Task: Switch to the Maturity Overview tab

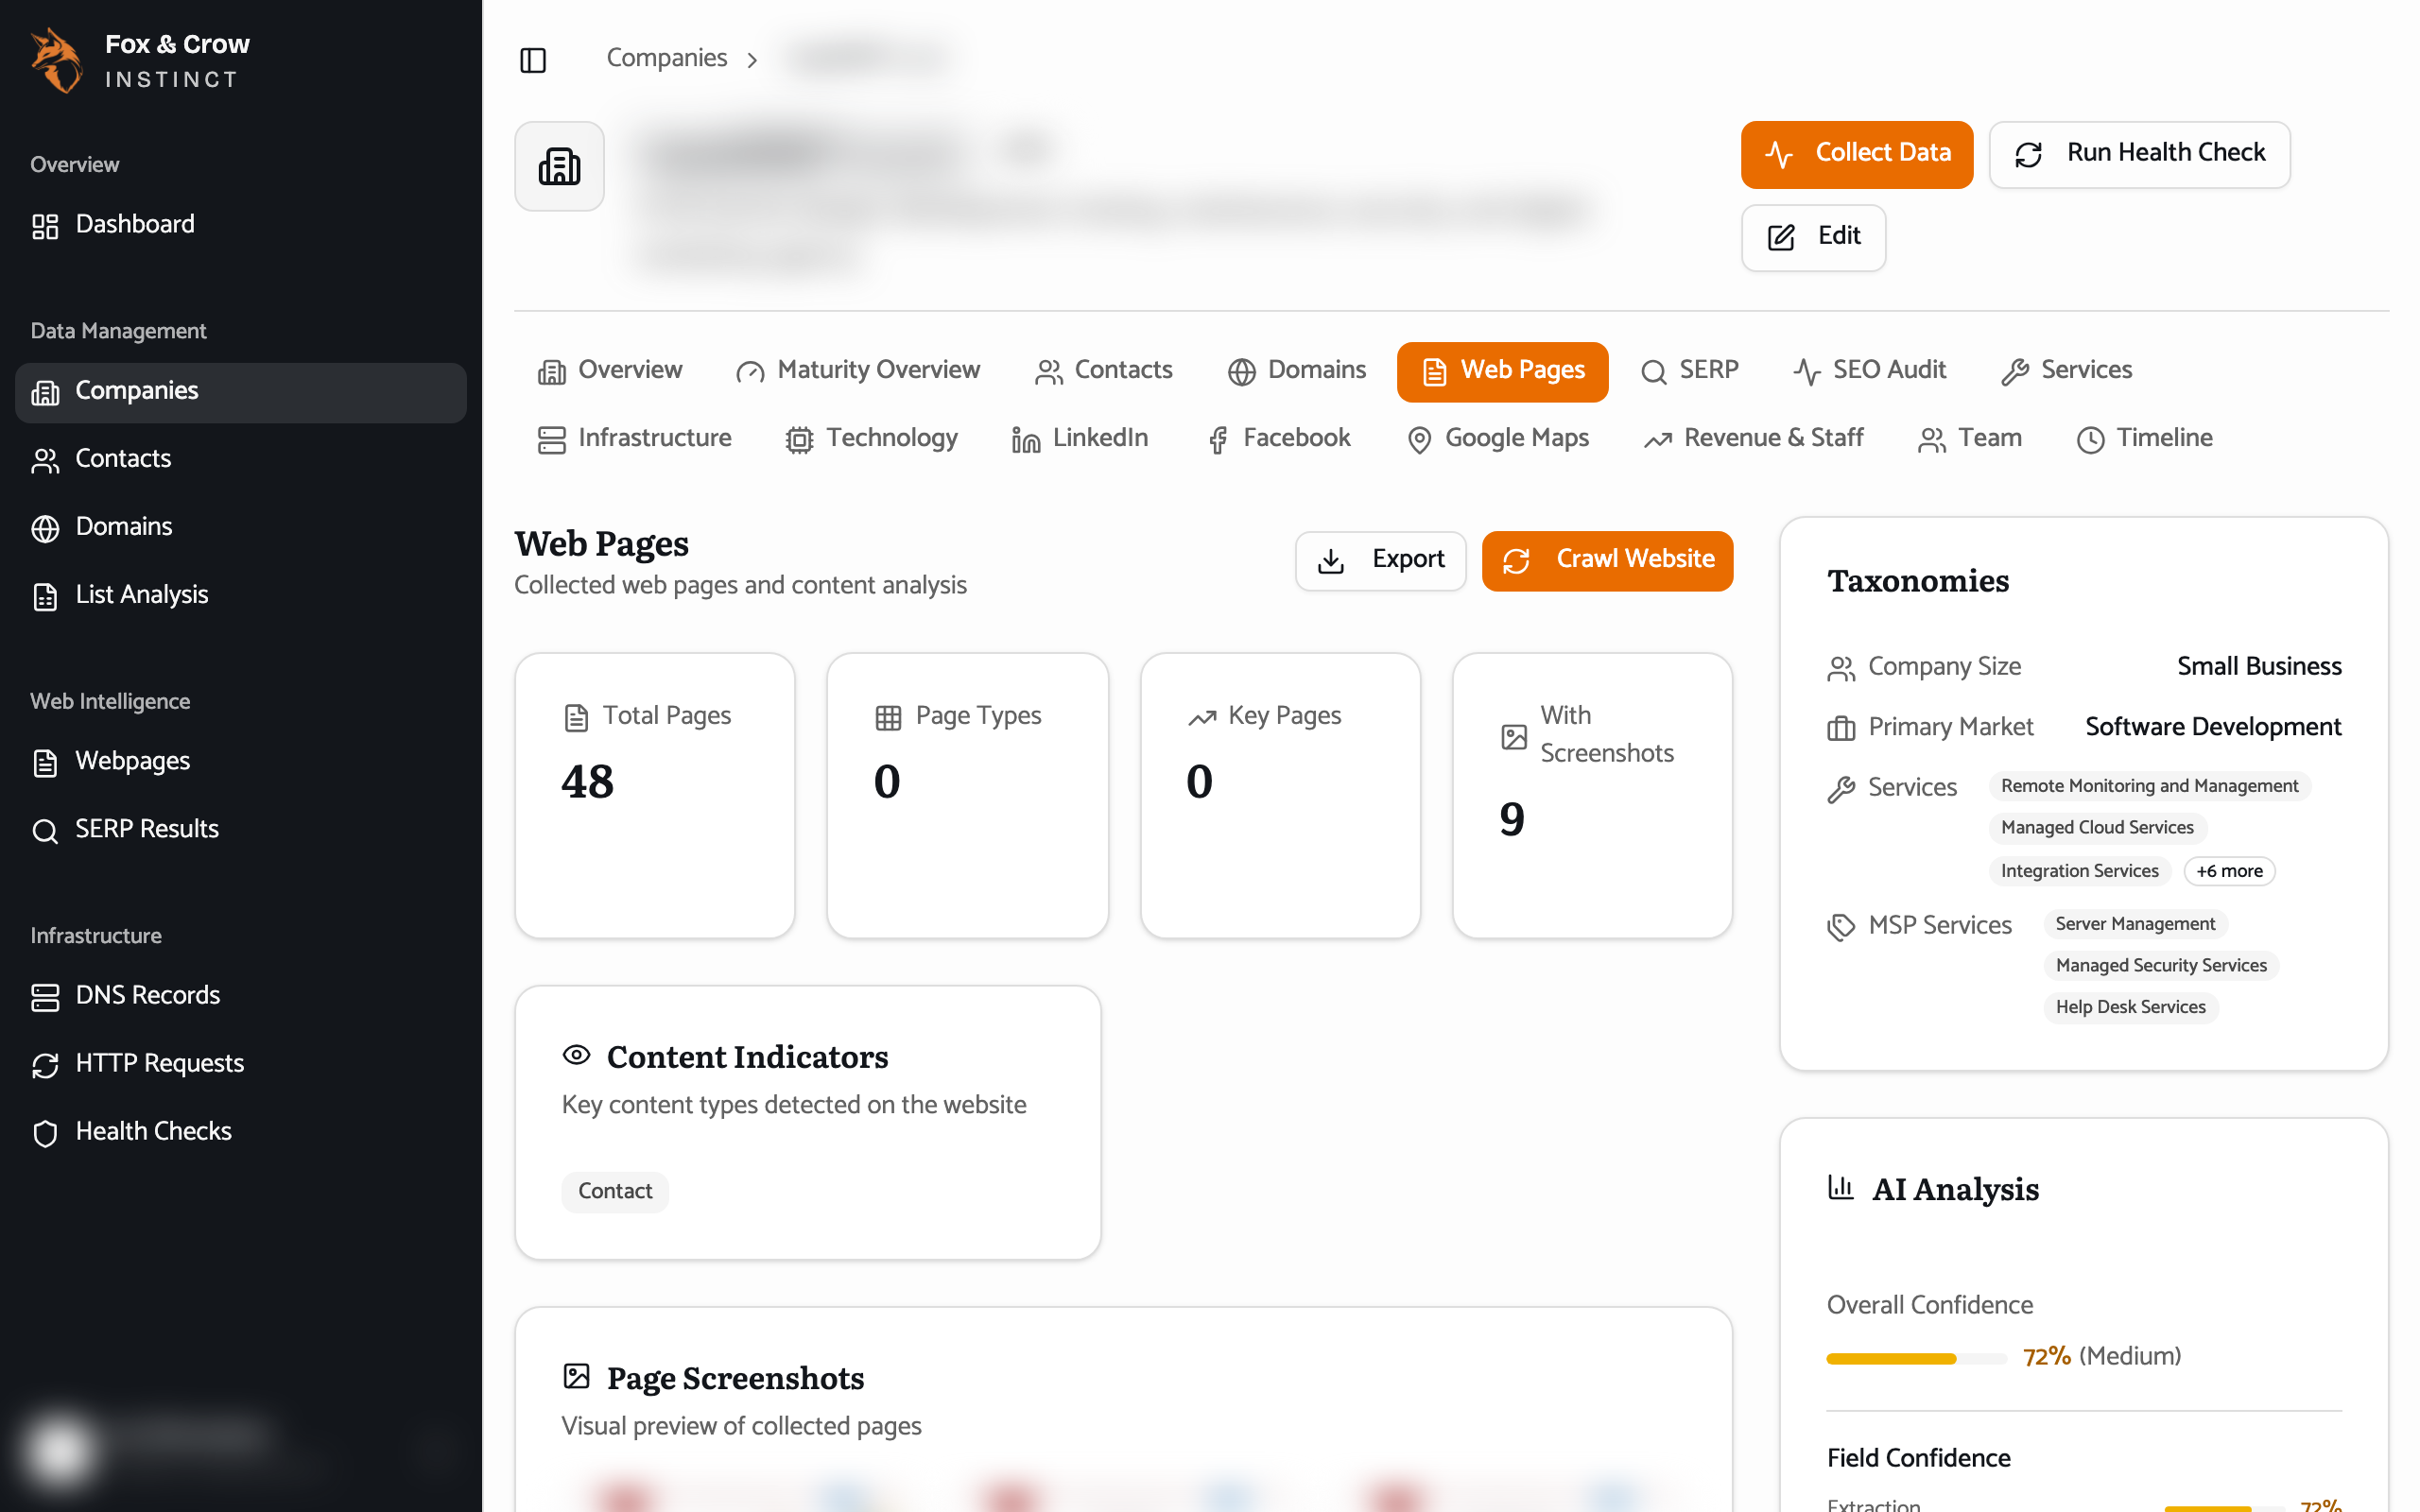Action: tap(857, 371)
